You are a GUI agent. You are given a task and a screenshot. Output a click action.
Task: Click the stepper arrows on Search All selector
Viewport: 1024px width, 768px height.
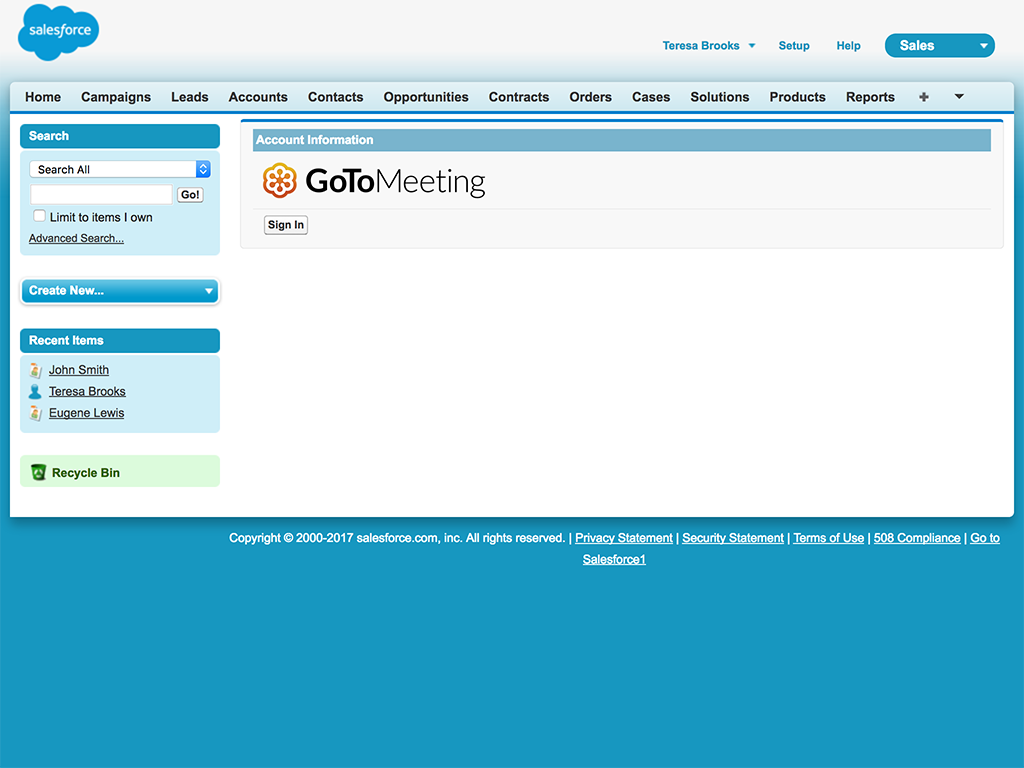tap(203, 168)
